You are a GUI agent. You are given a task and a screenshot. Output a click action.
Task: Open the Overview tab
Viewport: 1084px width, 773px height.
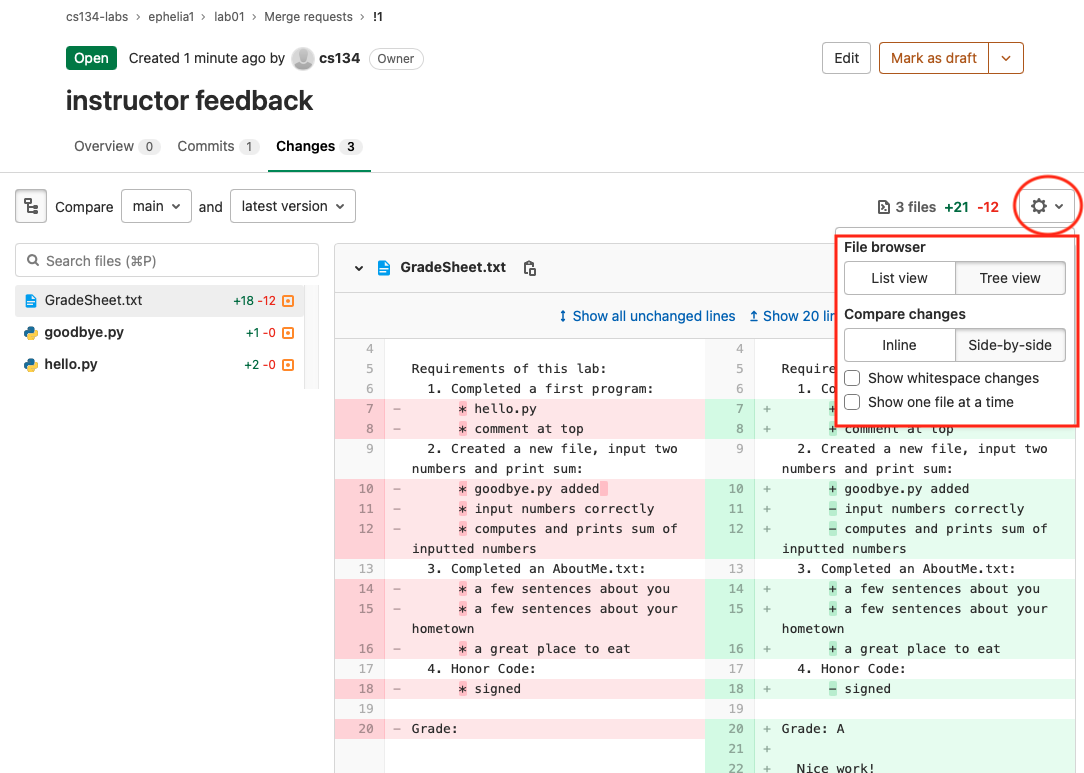tap(116, 147)
